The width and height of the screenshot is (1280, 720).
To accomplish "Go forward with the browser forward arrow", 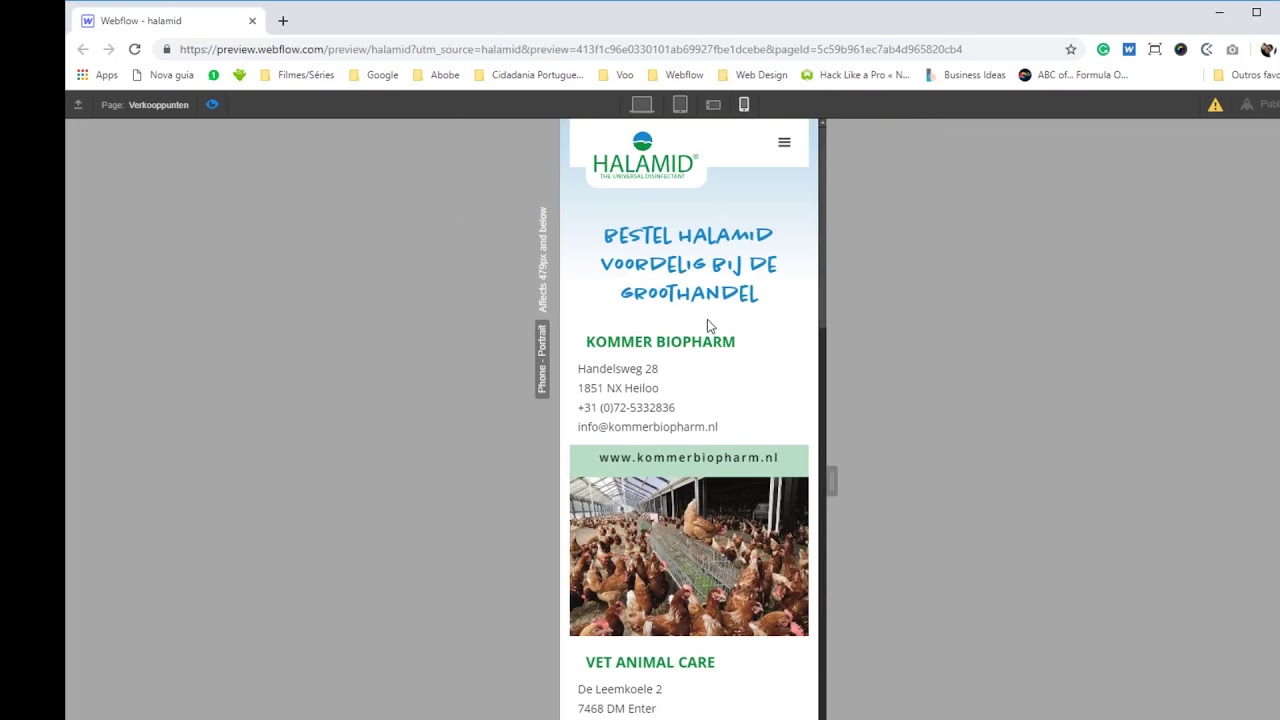I will click(x=108, y=49).
